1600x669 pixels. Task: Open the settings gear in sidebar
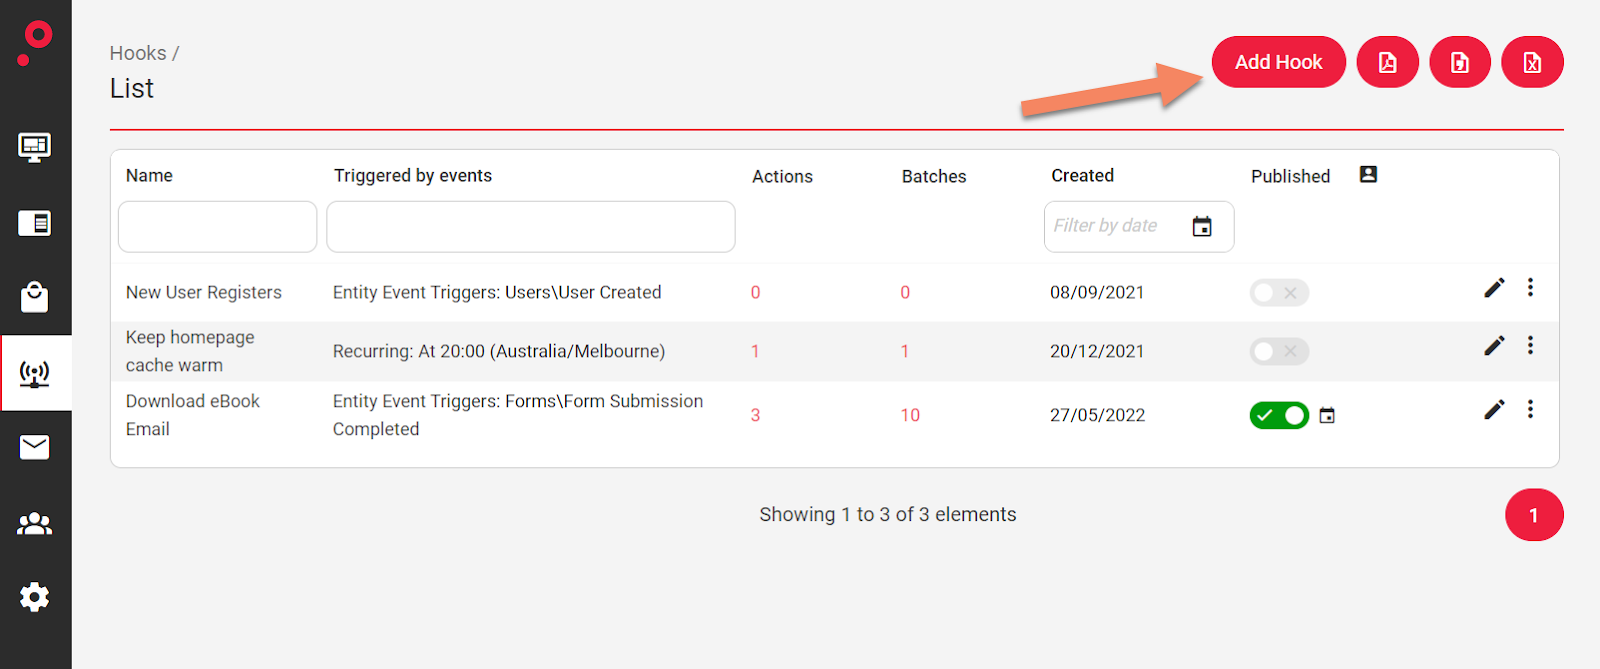(x=35, y=597)
